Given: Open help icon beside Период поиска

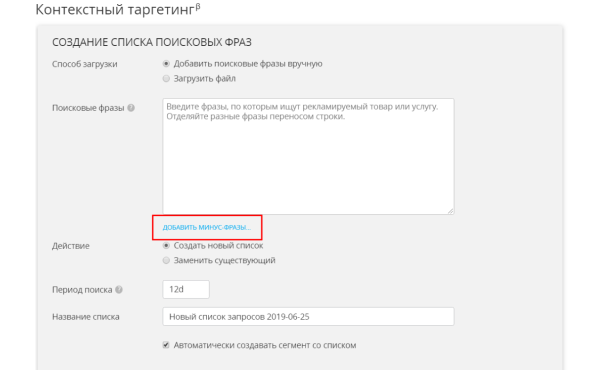Looking at the screenshot, I should pyautogui.click(x=119, y=290).
